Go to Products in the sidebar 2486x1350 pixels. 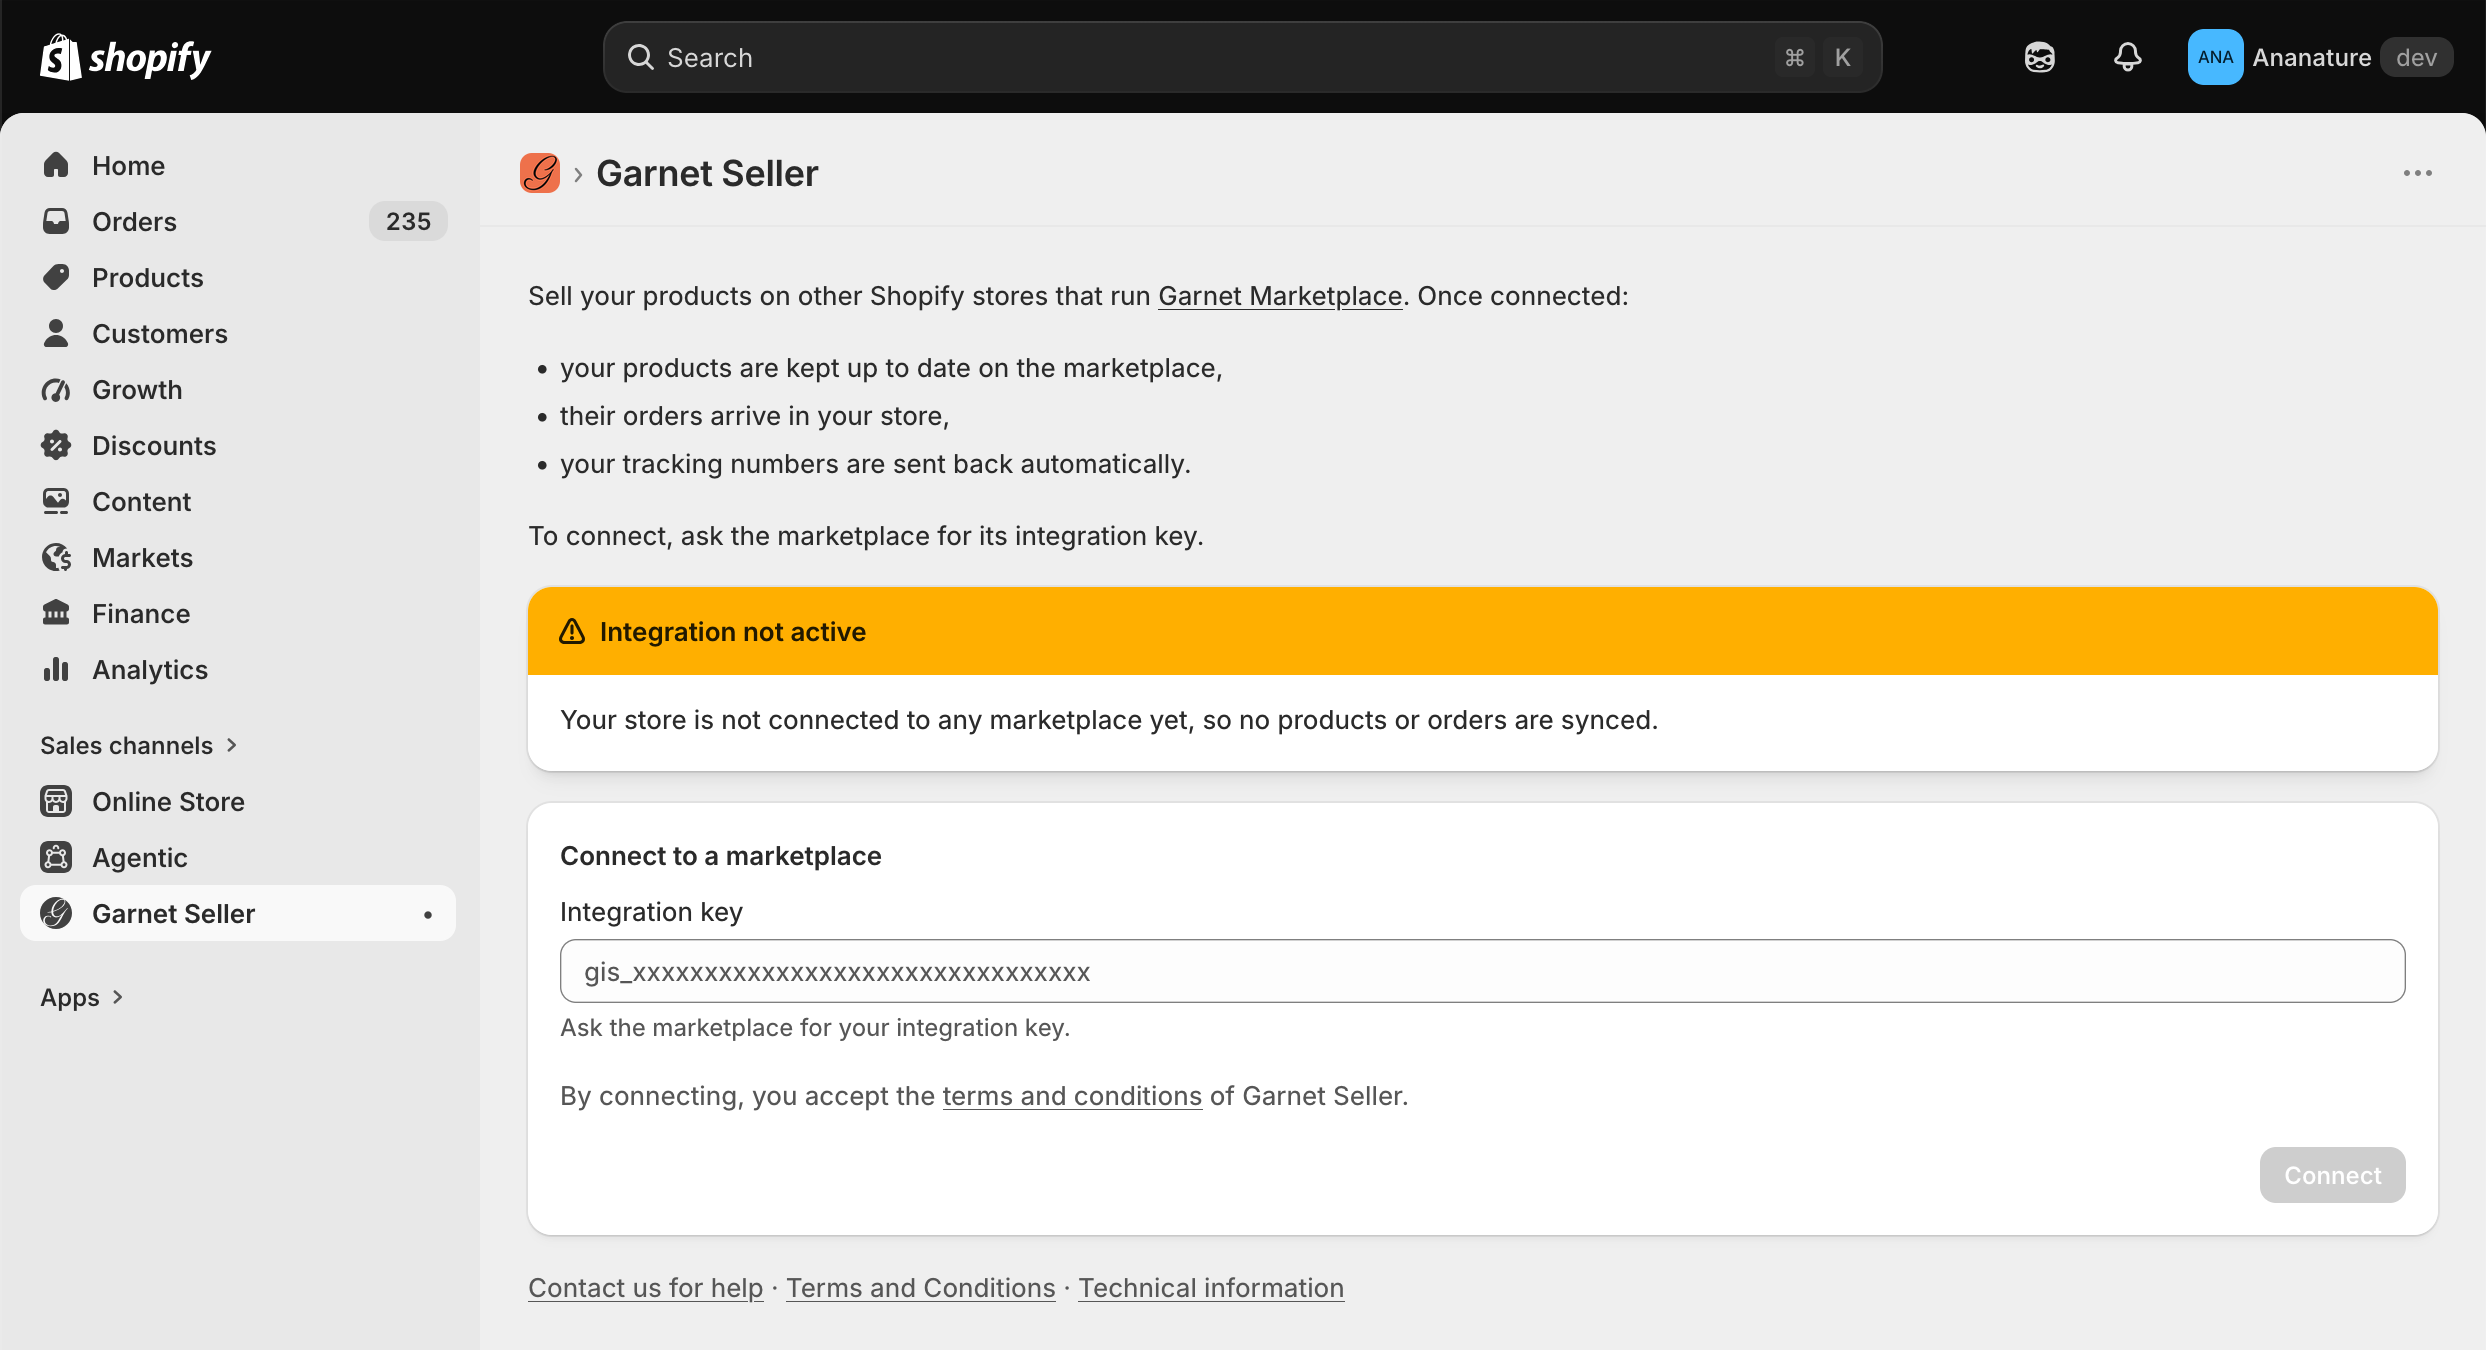pyautogui.click(x=238, y=277)
